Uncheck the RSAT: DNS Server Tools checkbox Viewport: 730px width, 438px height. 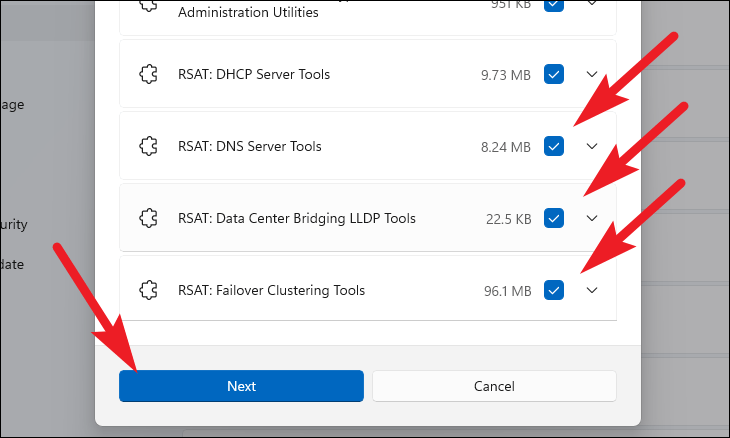coord(554,146)
